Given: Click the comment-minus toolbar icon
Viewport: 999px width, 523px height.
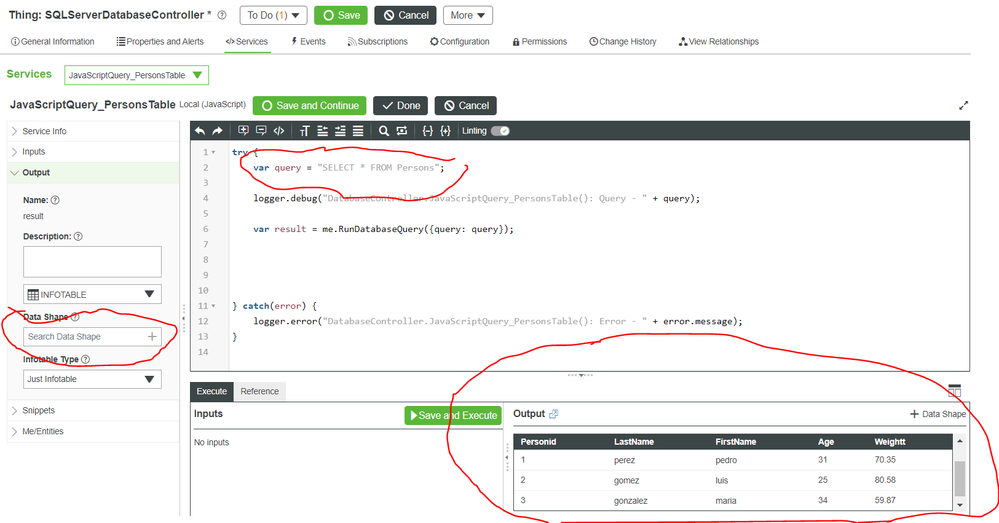Looking at the screenshot, I should [x=261, y=131].
